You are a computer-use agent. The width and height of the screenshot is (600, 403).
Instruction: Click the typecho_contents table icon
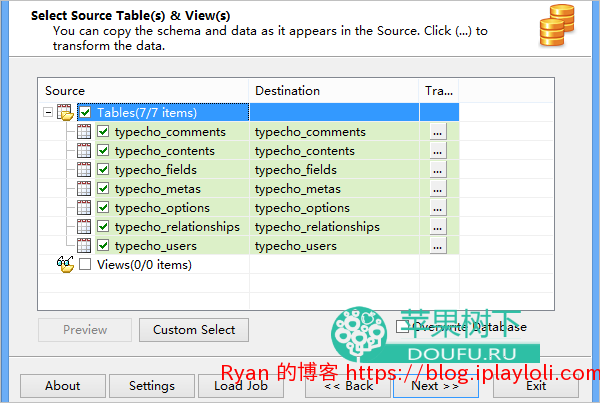(84, 150)
